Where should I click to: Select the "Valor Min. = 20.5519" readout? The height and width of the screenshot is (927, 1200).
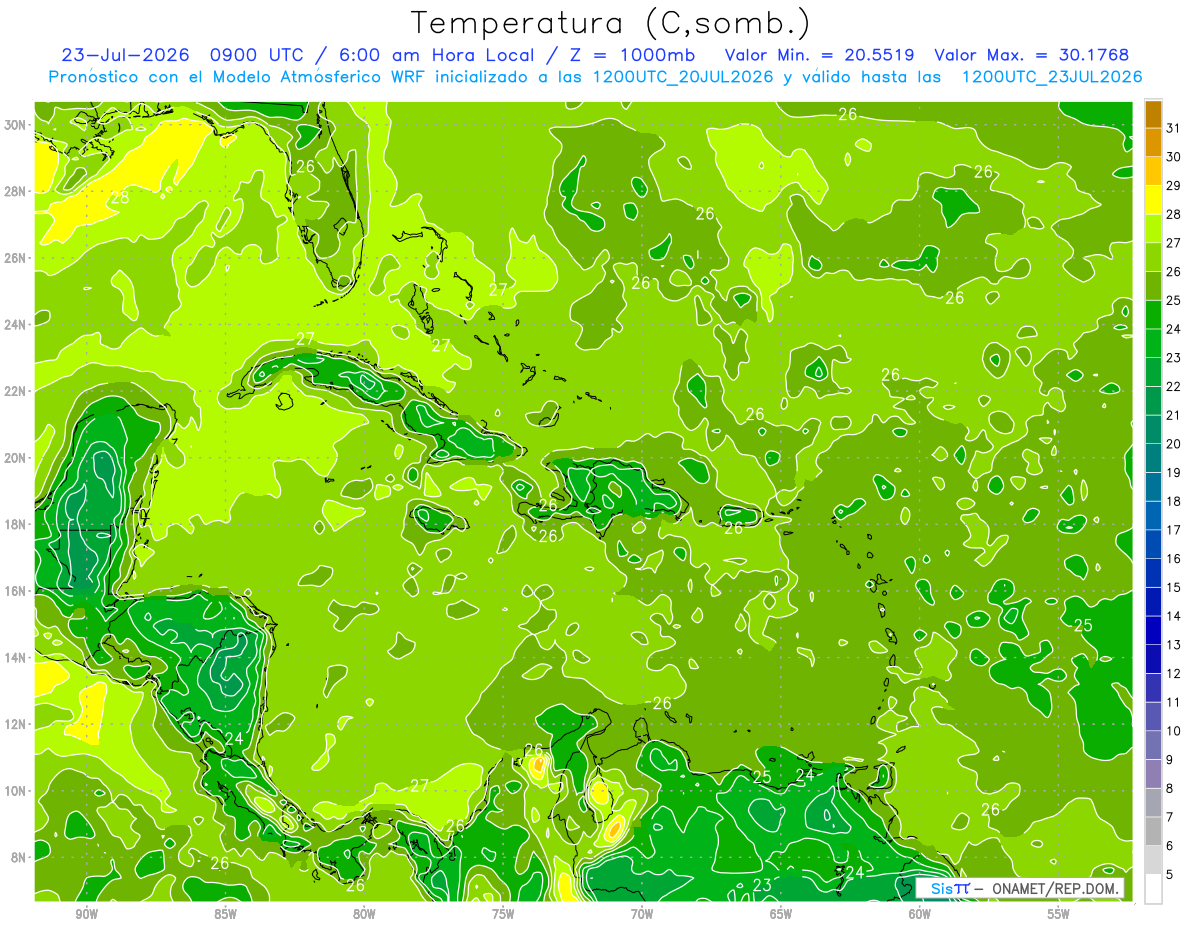(819, 54)
